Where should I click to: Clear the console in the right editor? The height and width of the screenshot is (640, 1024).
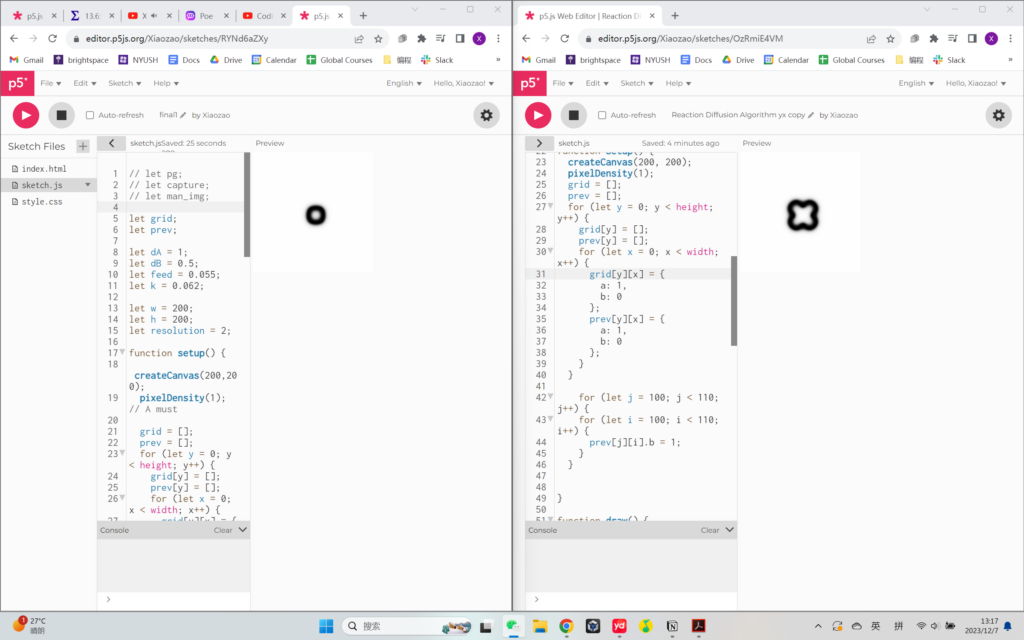(709, 530)
